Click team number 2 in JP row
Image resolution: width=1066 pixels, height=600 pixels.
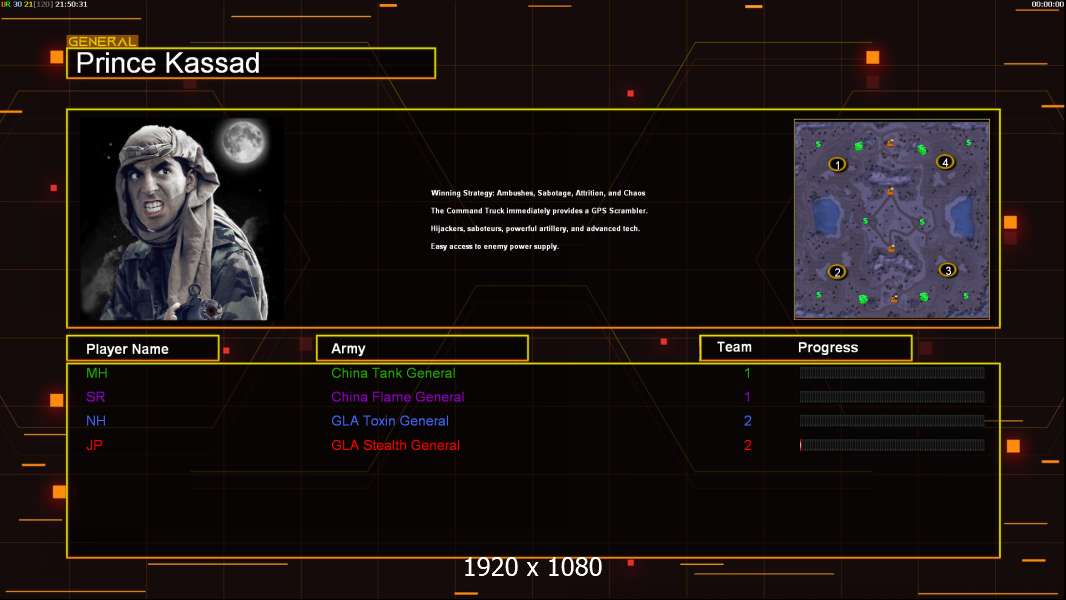pyautogui.click(x=747, y=445)
